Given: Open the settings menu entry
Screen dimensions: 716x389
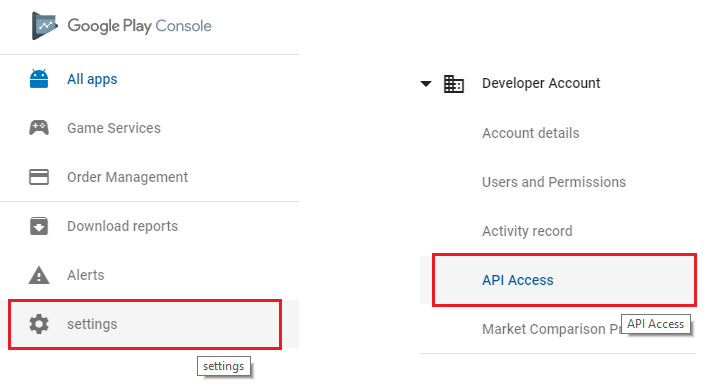Looking at the screenshot, I should click(145, 324).
